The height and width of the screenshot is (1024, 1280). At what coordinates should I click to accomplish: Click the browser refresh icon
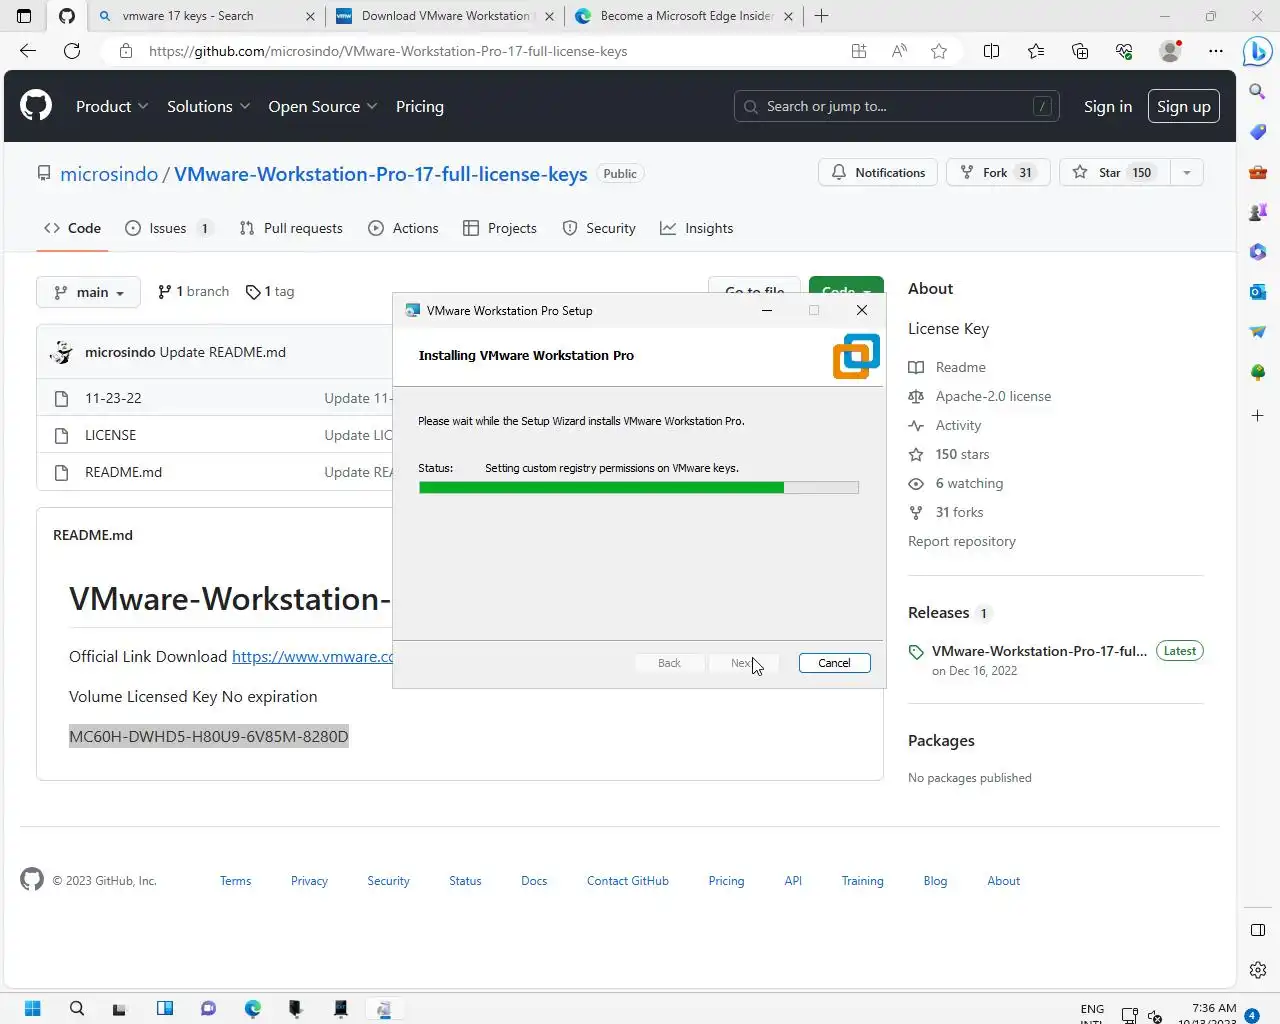(72, 51)
